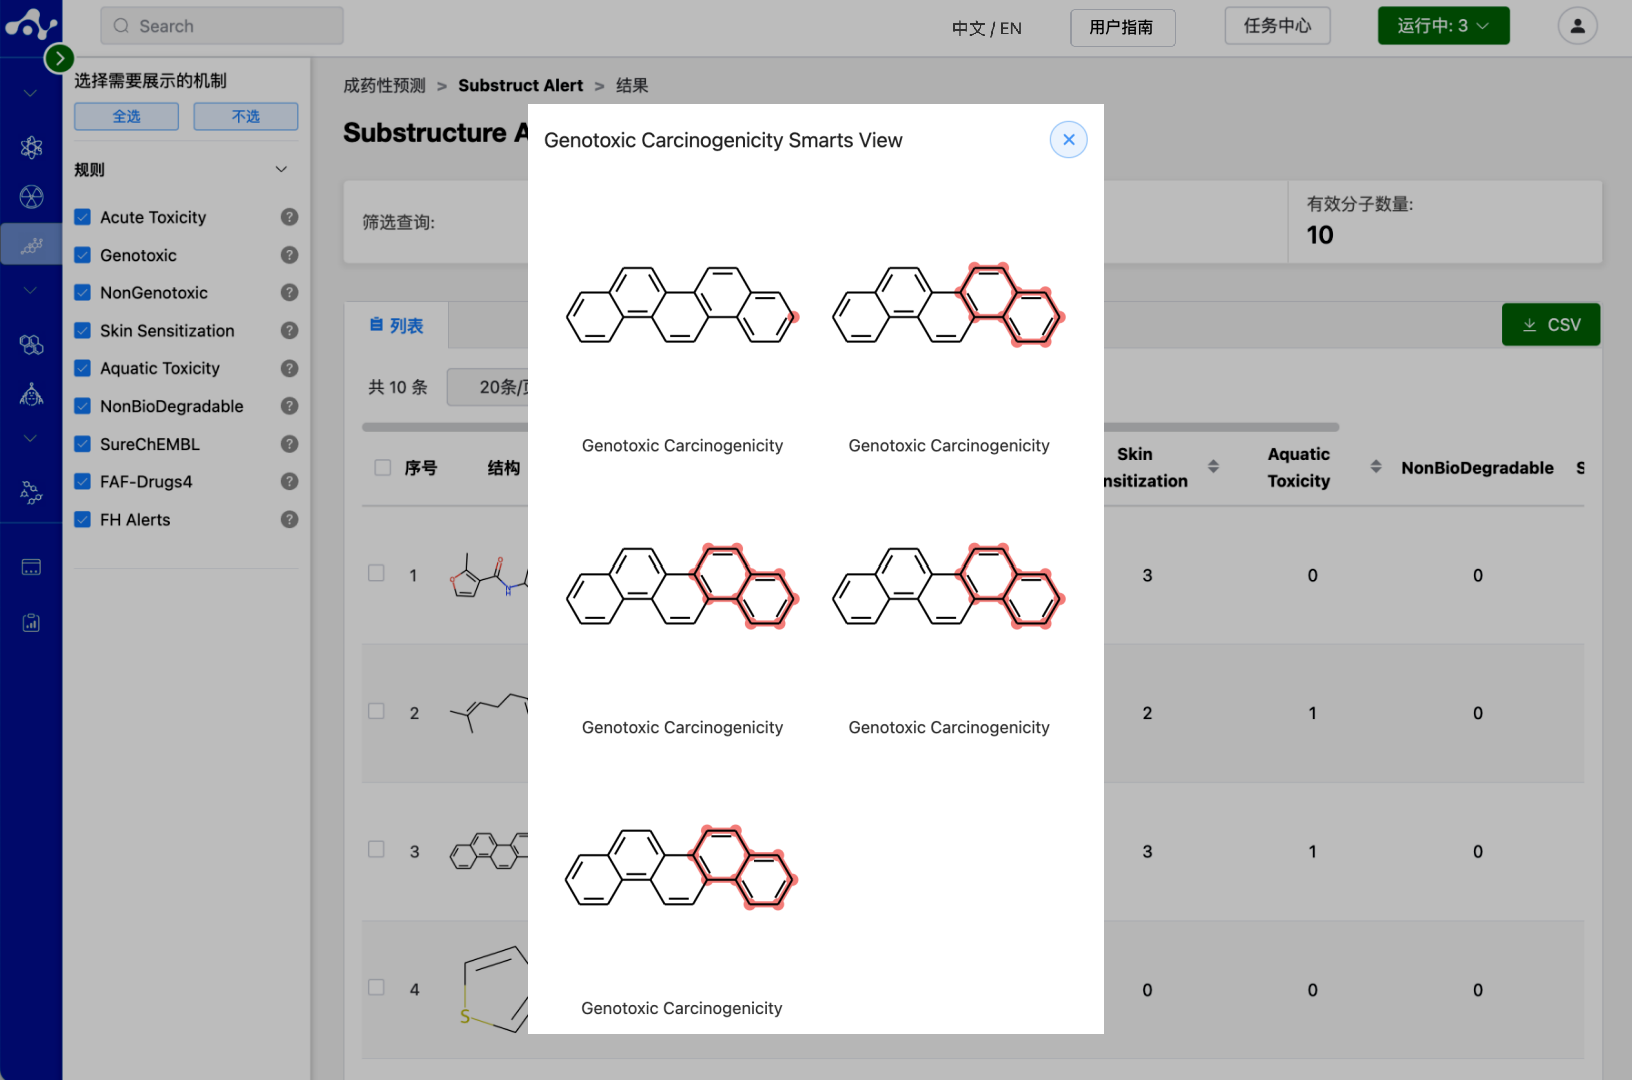Image resolution: width=1634 pixels, height=1080 pixels.
Task: Disable the SureChEMBL rule checkbox
Action: [82, 443]
